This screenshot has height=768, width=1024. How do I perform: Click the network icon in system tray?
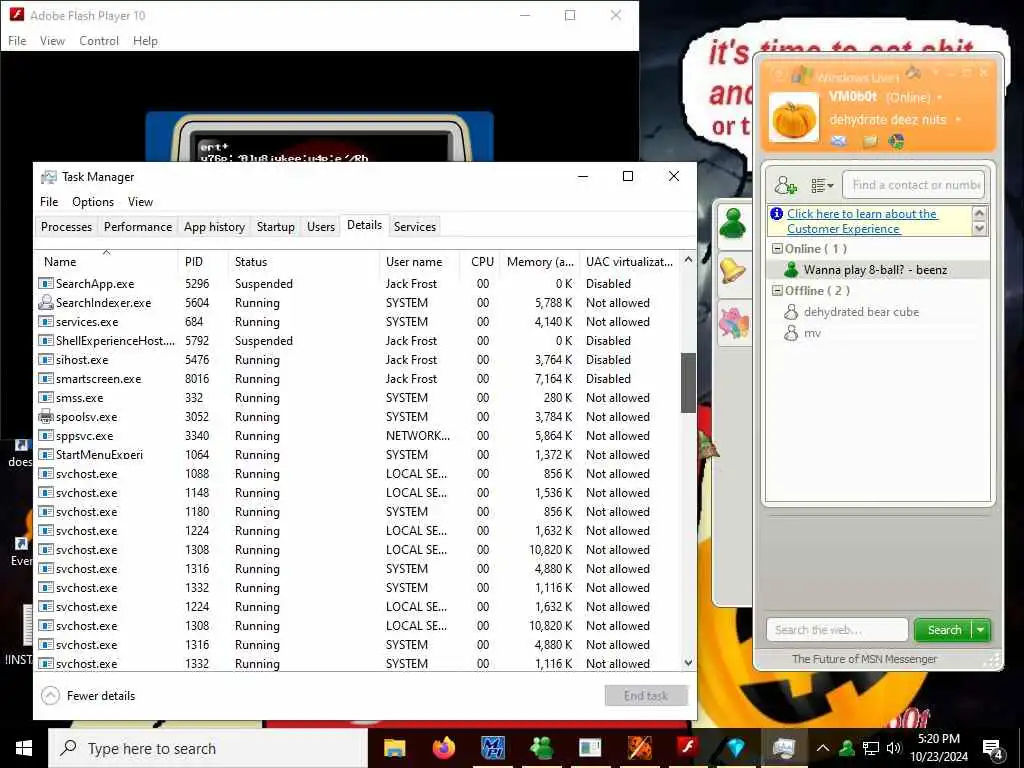[x=871, y=748]
